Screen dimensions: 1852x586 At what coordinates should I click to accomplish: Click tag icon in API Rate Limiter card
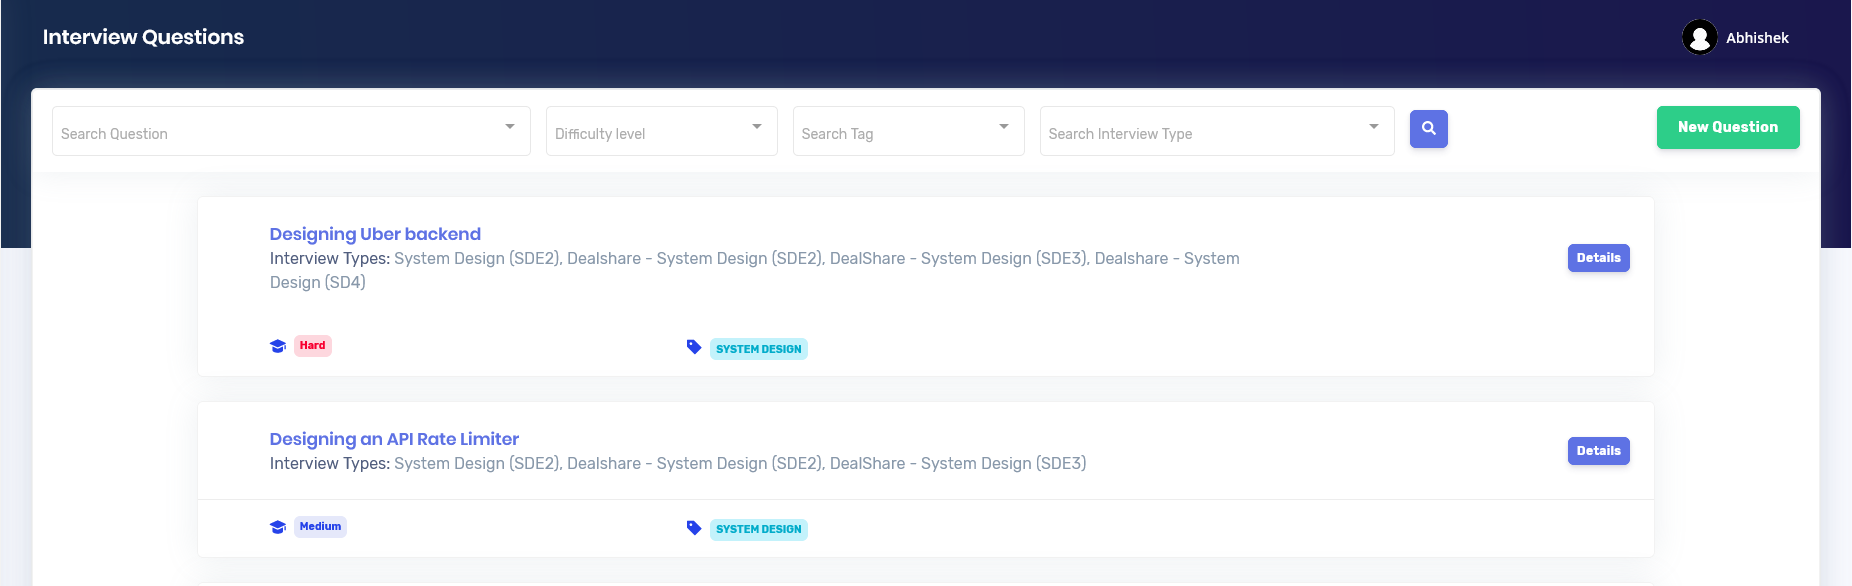pos(694,528)
